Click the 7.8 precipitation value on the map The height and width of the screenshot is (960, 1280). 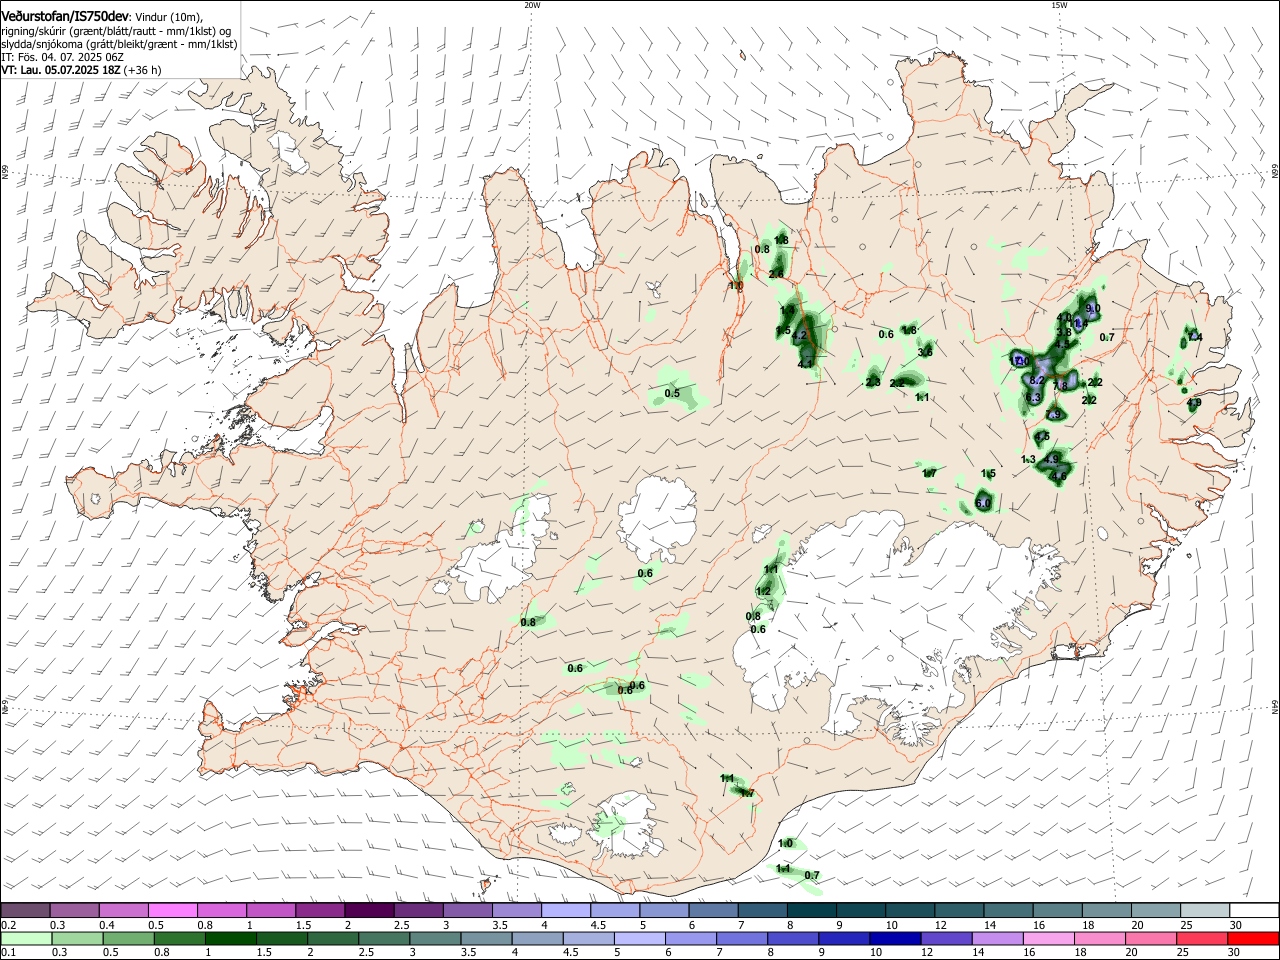coord(1060,386)
